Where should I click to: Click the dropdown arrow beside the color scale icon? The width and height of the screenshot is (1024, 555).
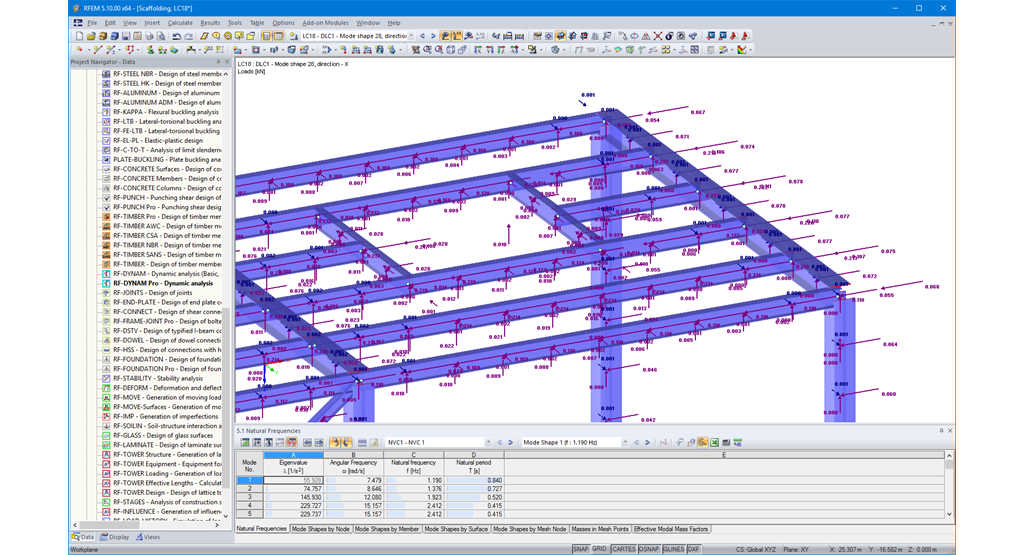[751, 50]
